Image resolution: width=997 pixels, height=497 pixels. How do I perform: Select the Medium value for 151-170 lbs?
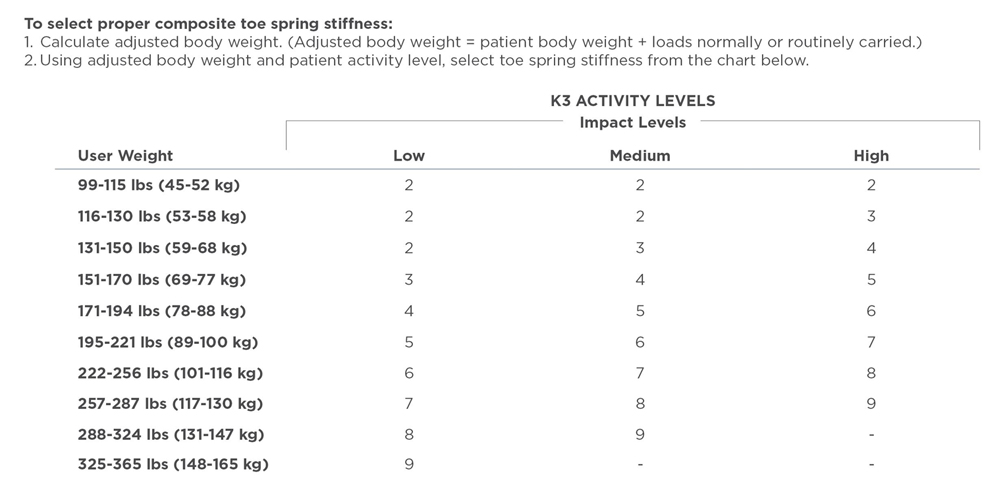[639, 279]
